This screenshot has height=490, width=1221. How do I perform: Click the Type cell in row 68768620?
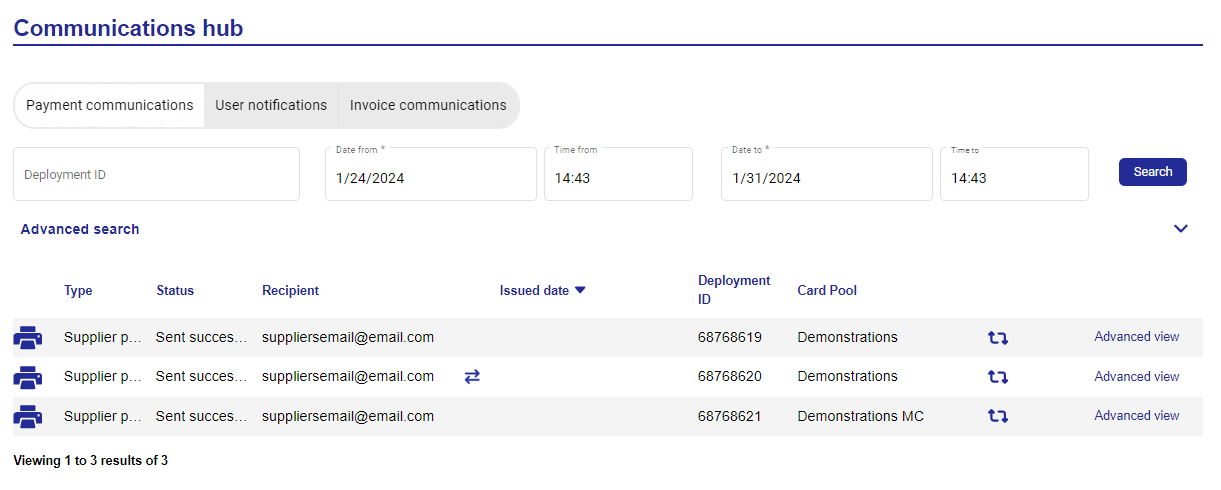point(103,377)
